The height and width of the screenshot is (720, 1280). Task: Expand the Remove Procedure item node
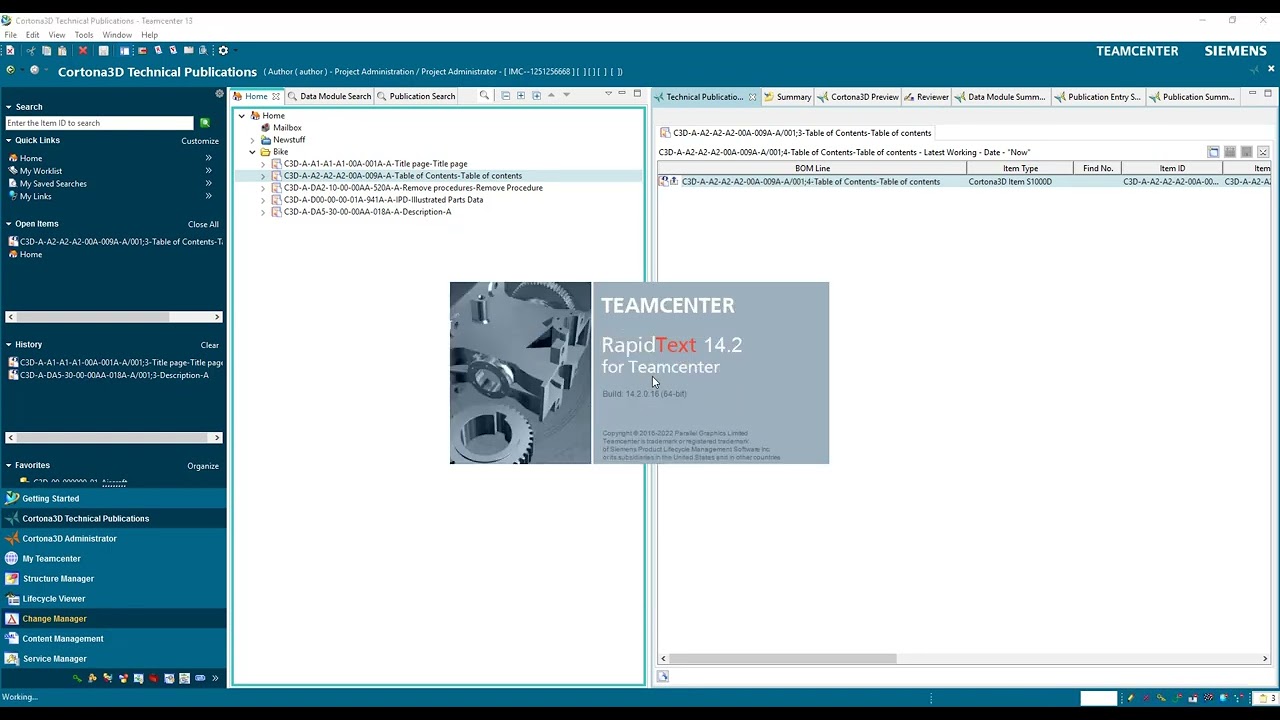[263, 188]
